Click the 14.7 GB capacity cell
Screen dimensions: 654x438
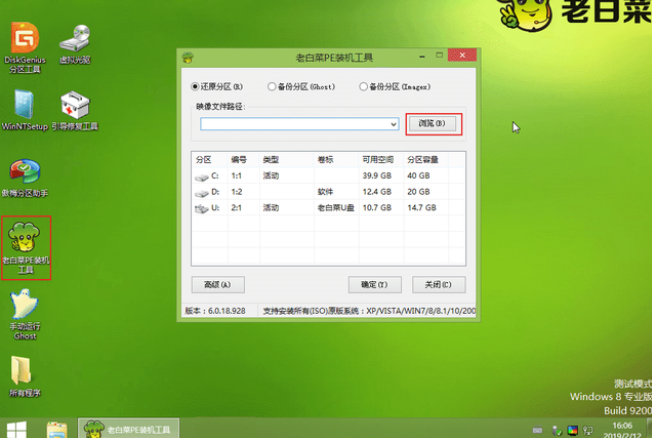click(422, 208)
